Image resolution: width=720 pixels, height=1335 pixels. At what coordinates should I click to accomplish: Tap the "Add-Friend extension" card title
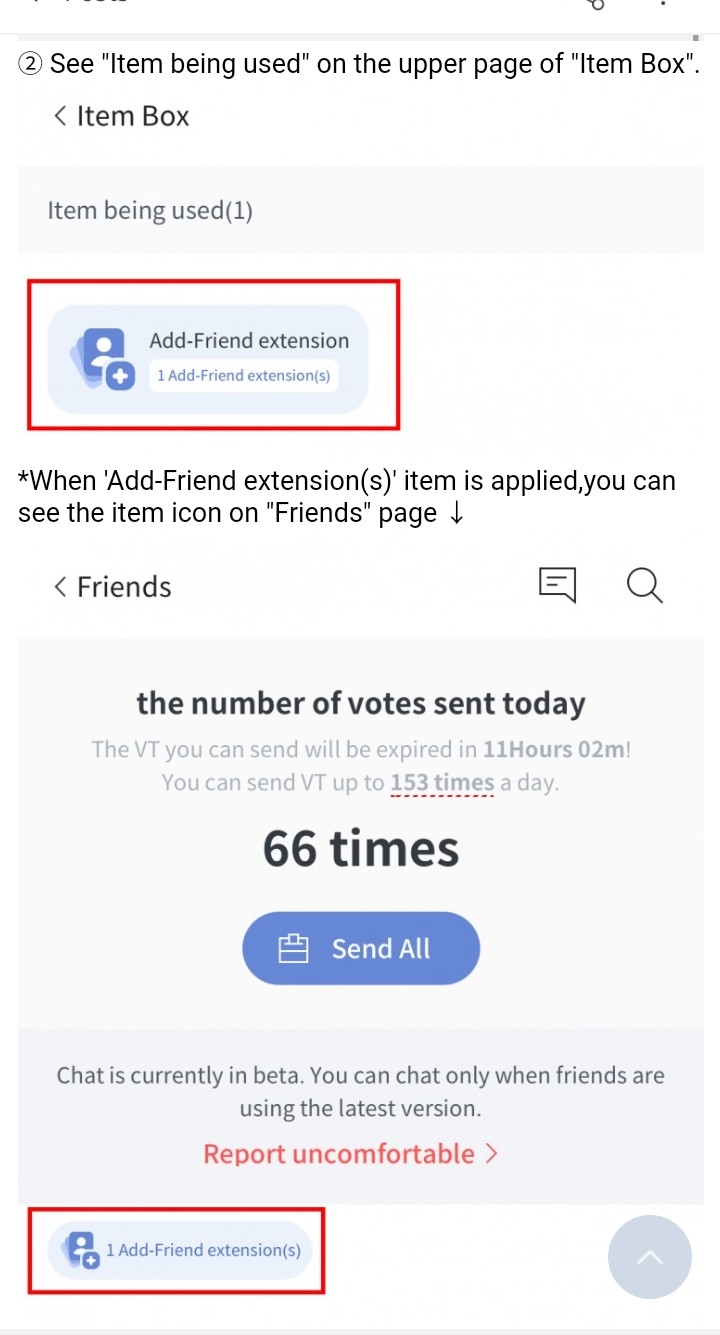point(249,340)
